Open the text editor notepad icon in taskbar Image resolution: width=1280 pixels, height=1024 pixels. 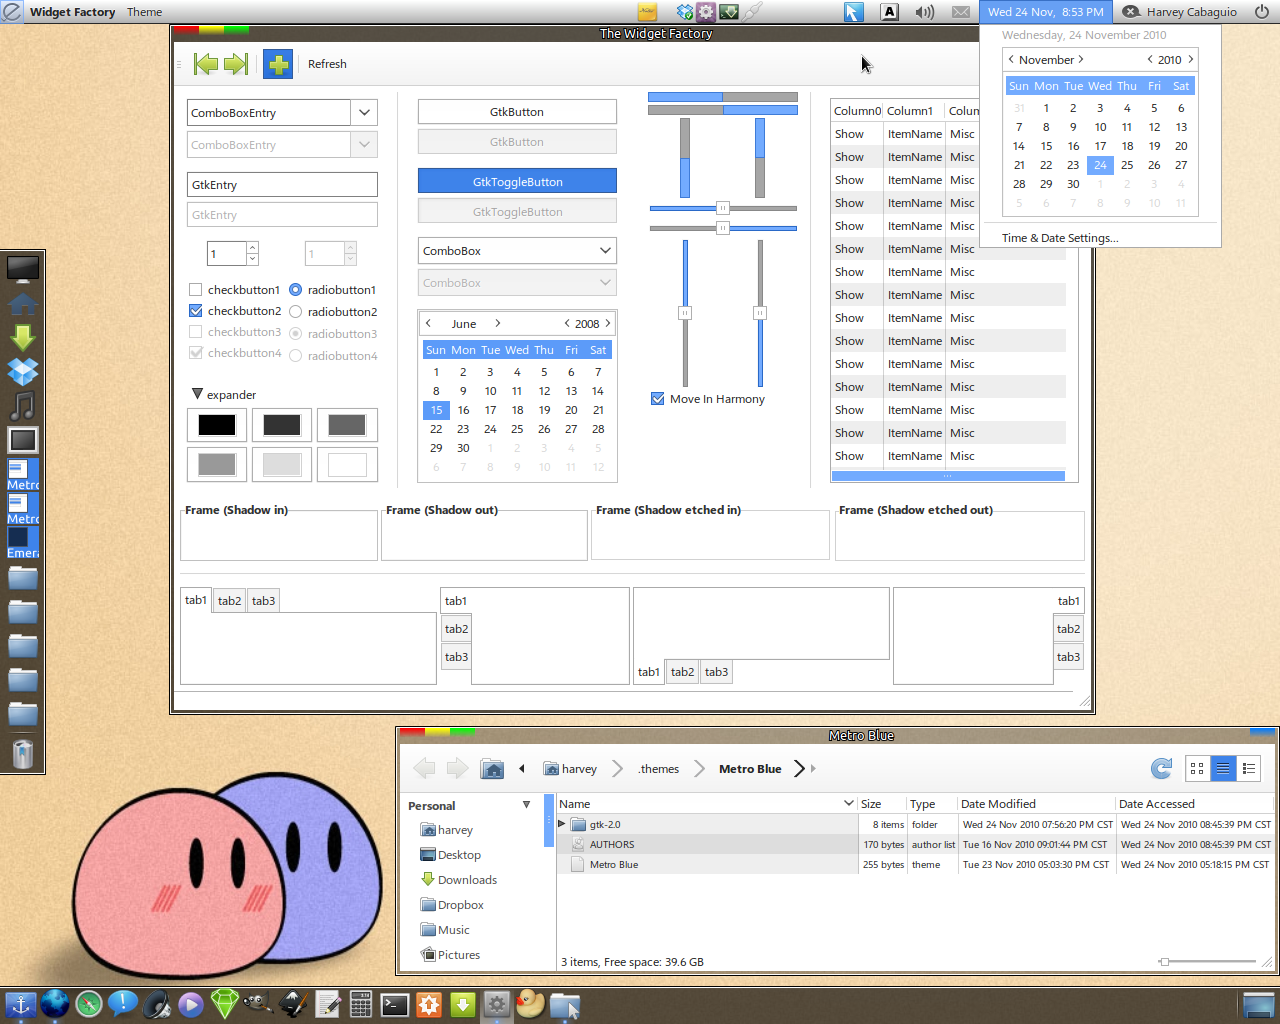tap(327, 1004)
